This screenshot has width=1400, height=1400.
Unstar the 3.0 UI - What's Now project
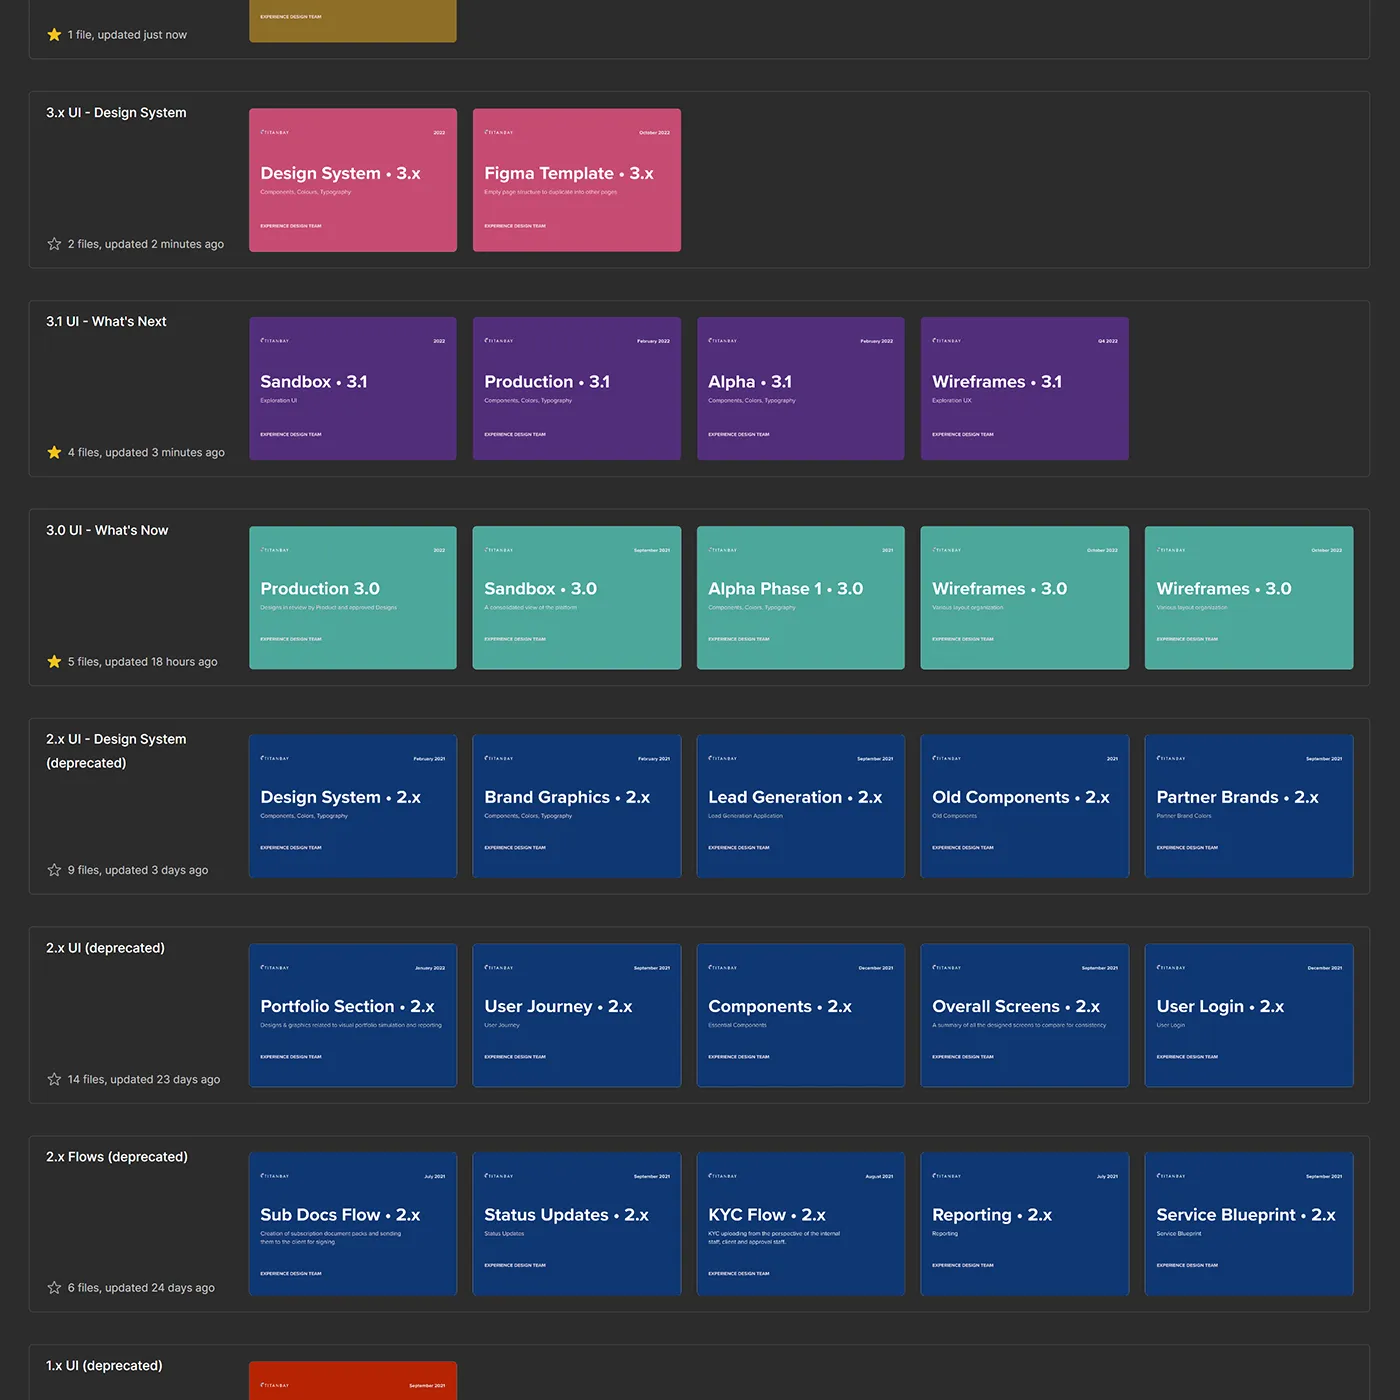[54, 661]
